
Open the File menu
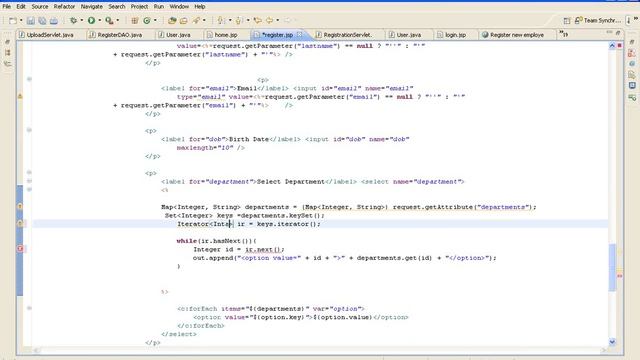(x=7, y=7)
